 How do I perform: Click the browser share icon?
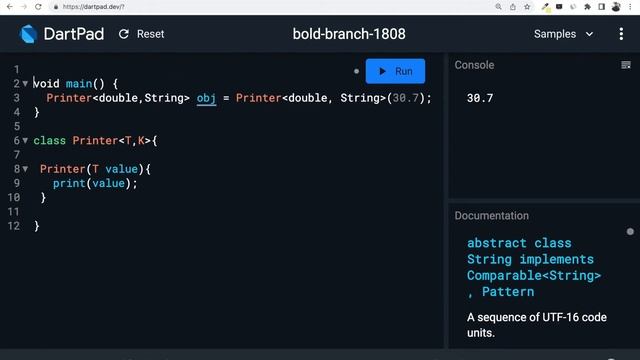click(513, 7)
